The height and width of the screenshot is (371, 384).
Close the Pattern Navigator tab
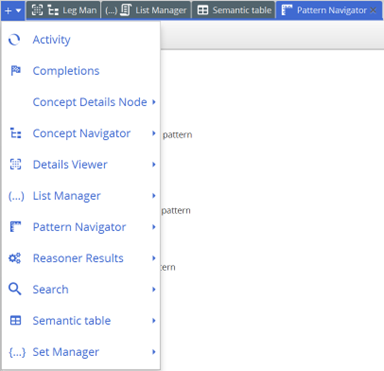(373, 10)
